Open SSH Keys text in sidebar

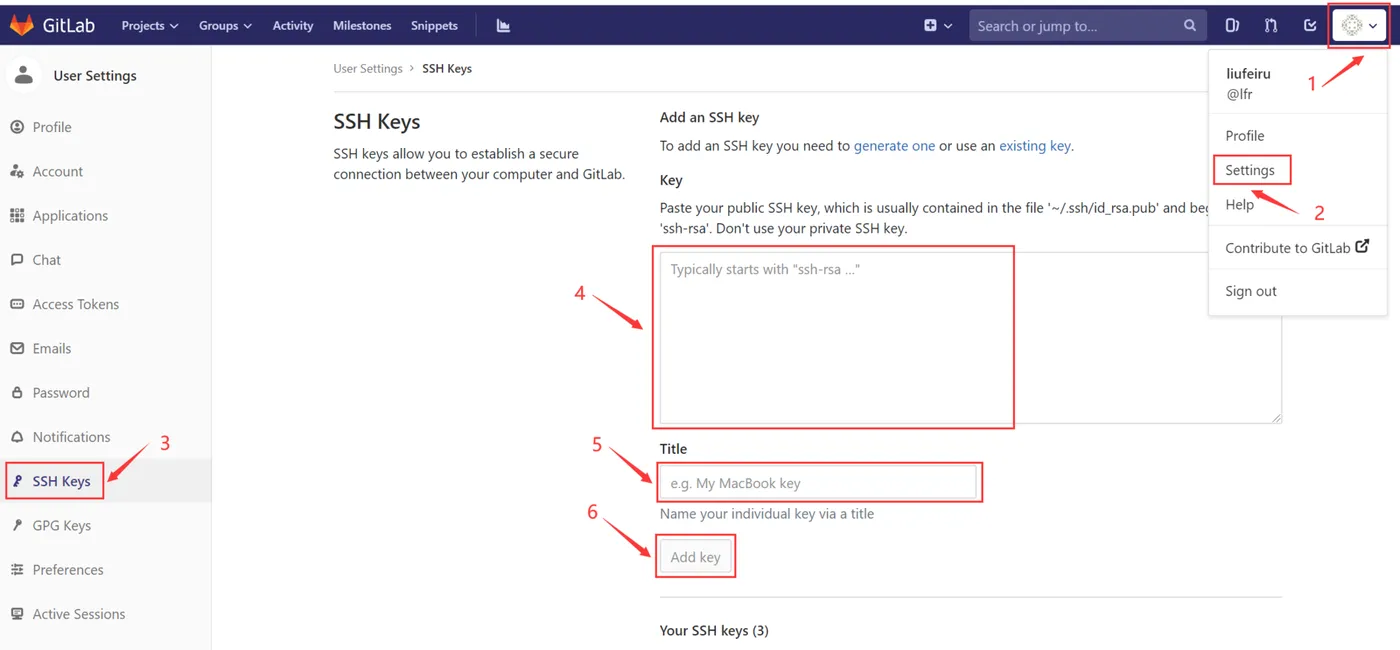point(62,481)
